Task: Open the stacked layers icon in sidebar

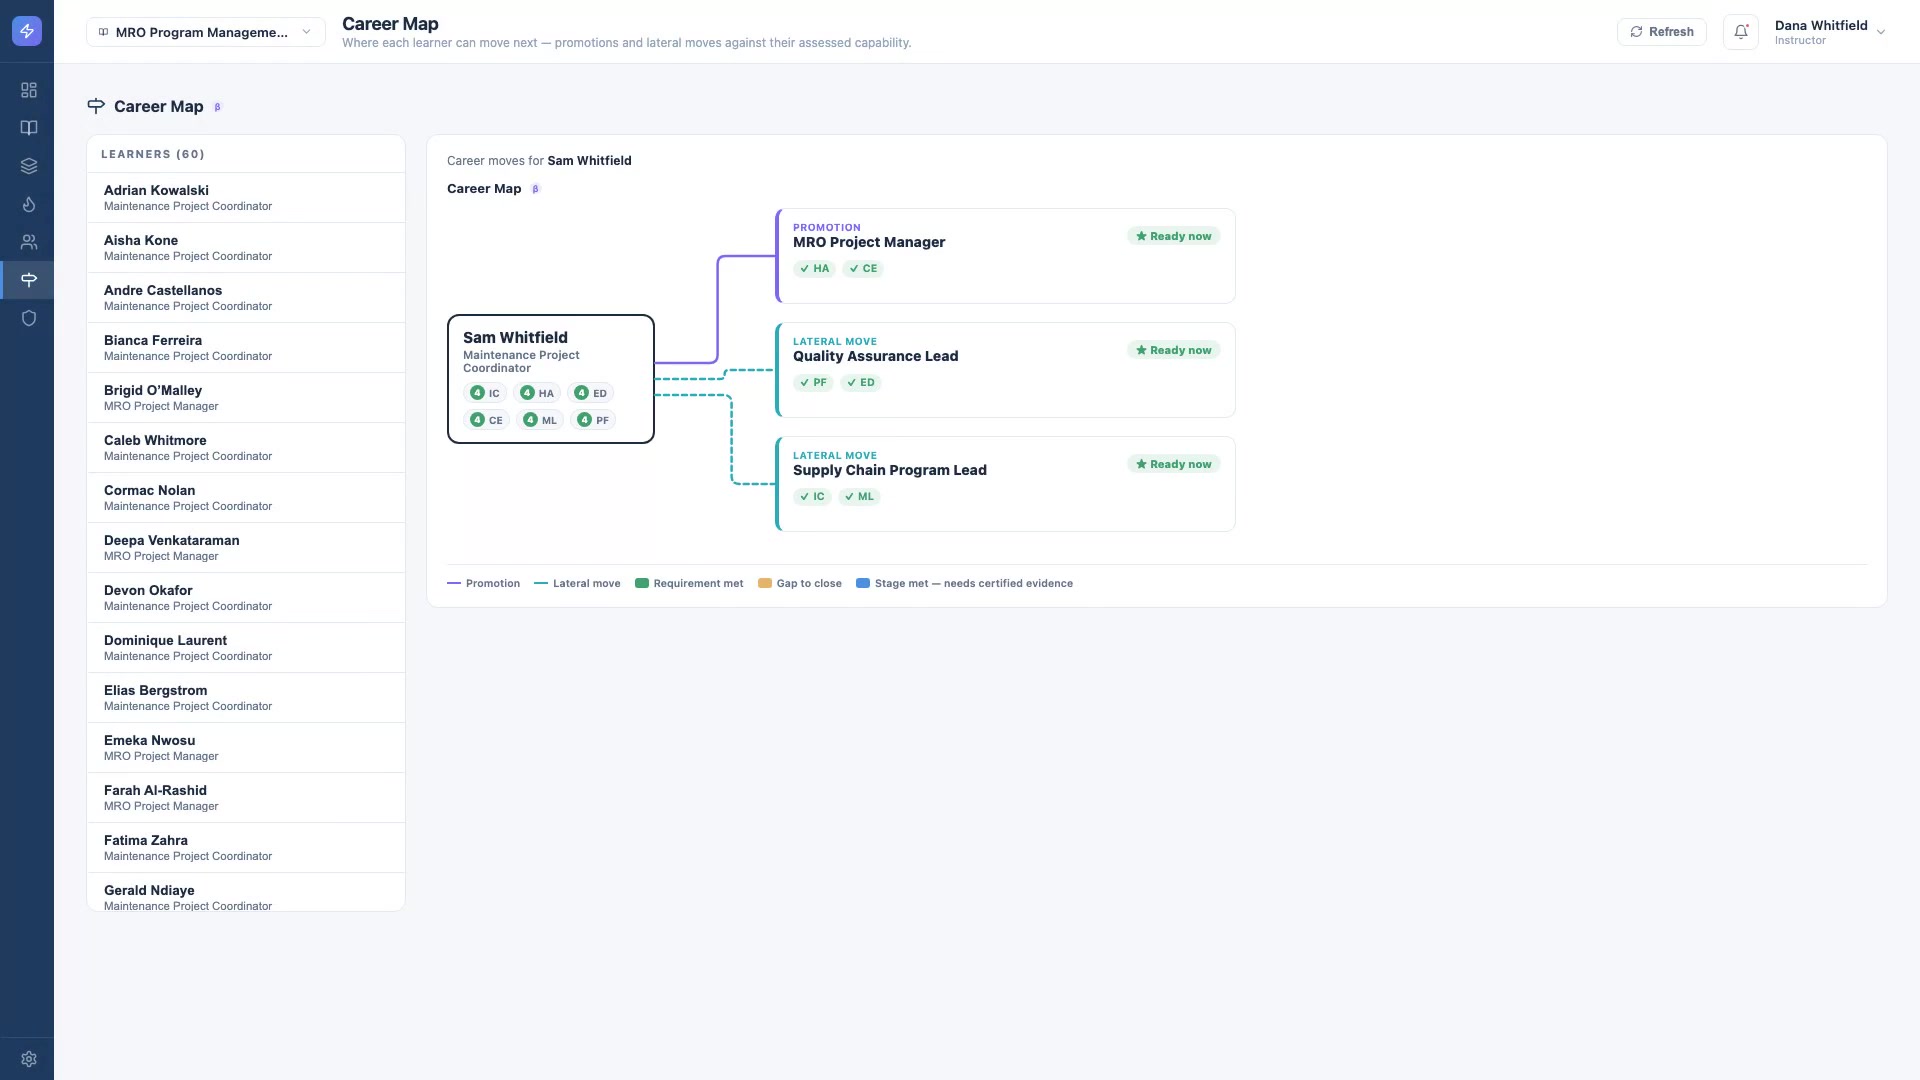Action: tap(29, 166)
